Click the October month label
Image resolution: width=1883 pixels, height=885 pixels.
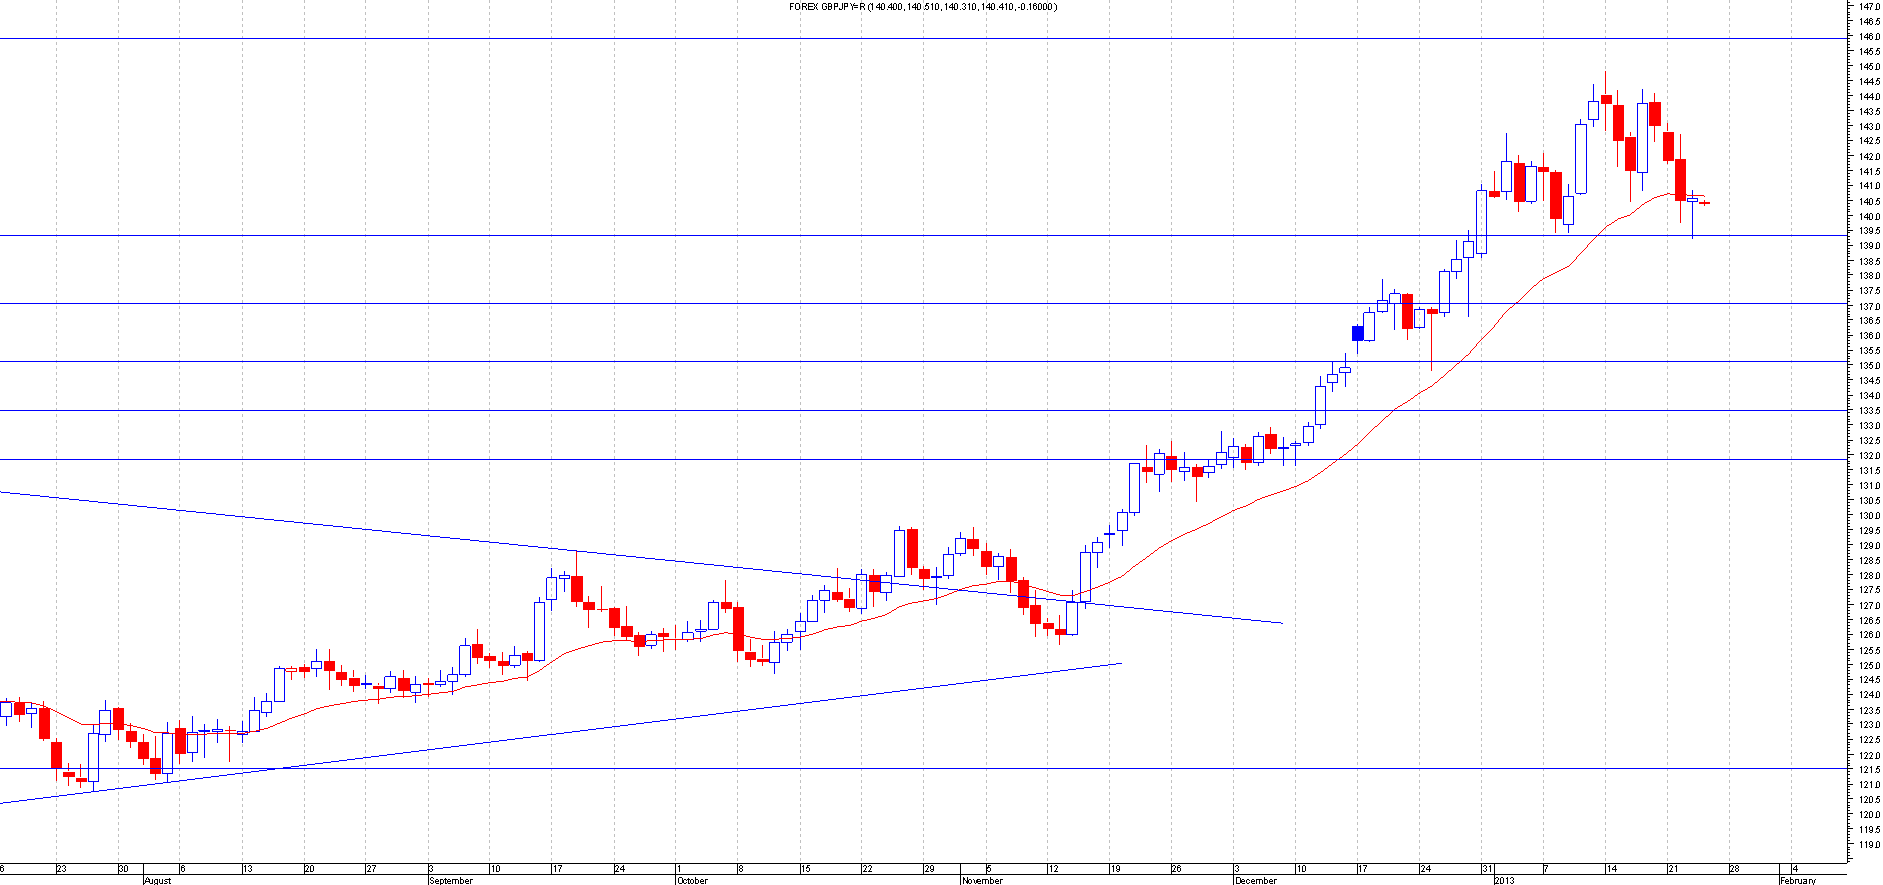(692, 881)
